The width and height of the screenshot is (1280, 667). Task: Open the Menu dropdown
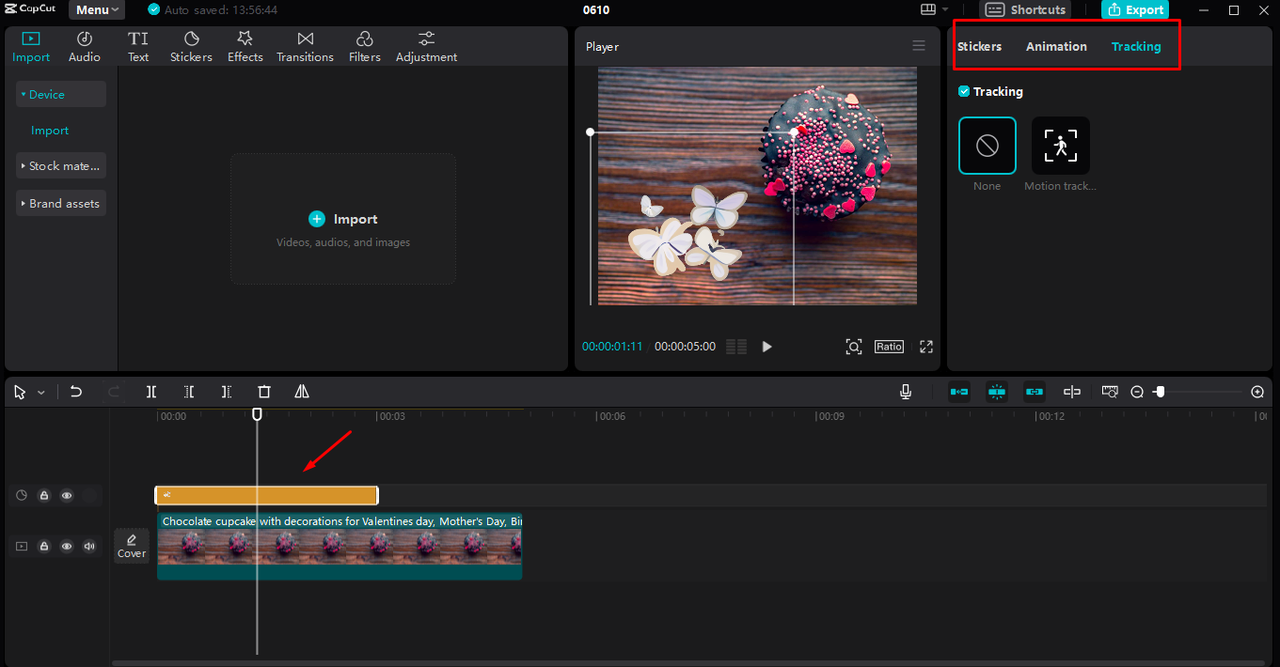click(97, 10)
